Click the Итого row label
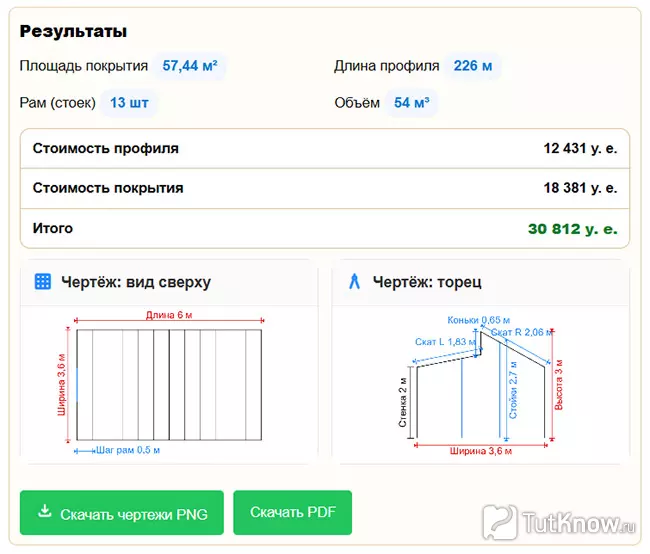 (53, 228)
